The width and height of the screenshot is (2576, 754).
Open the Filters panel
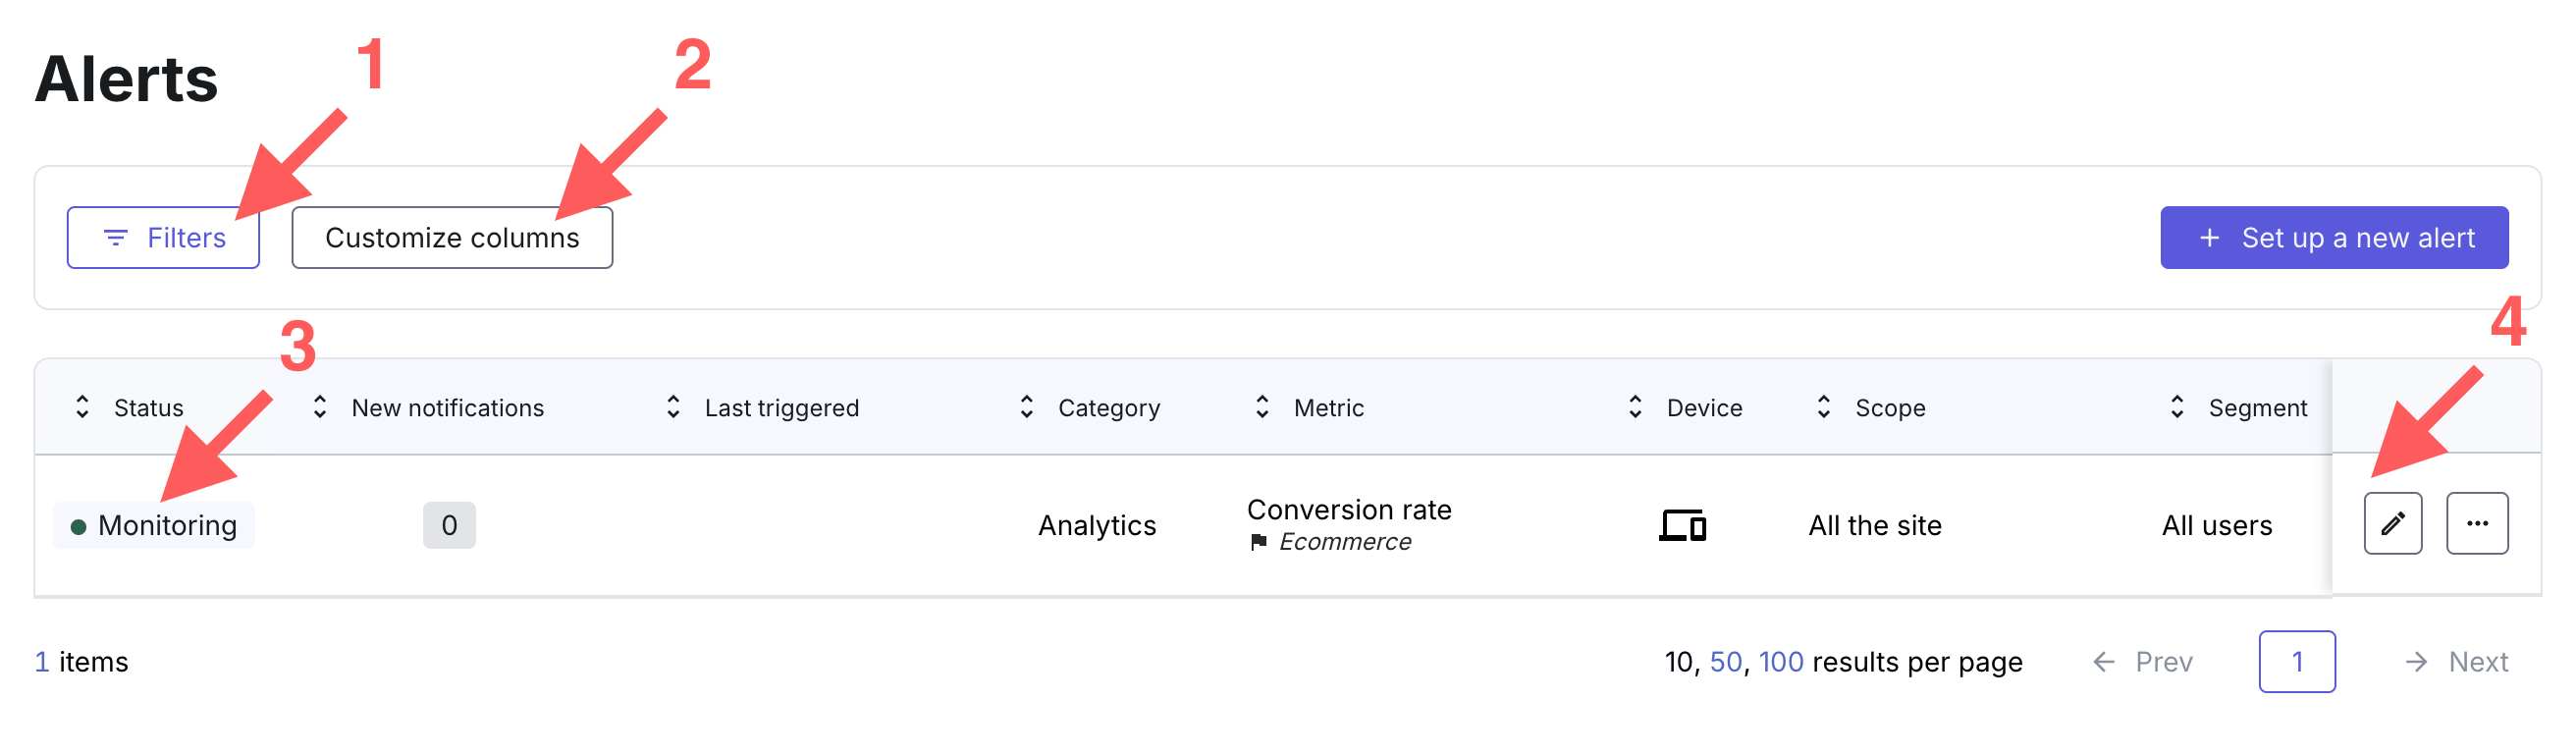pyautogui.click(x=163, y=238)
